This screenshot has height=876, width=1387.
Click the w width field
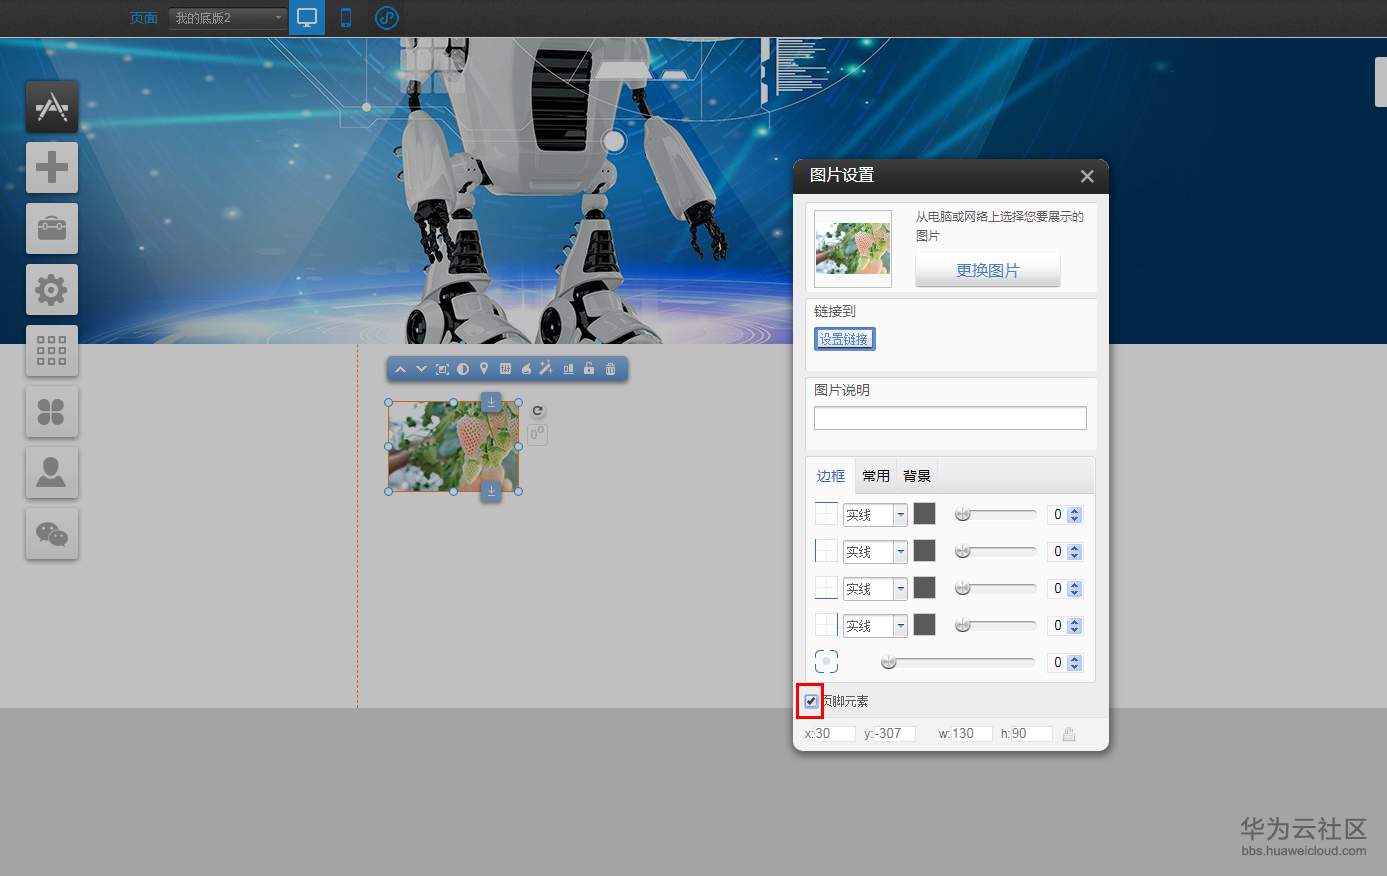(971, 734)
